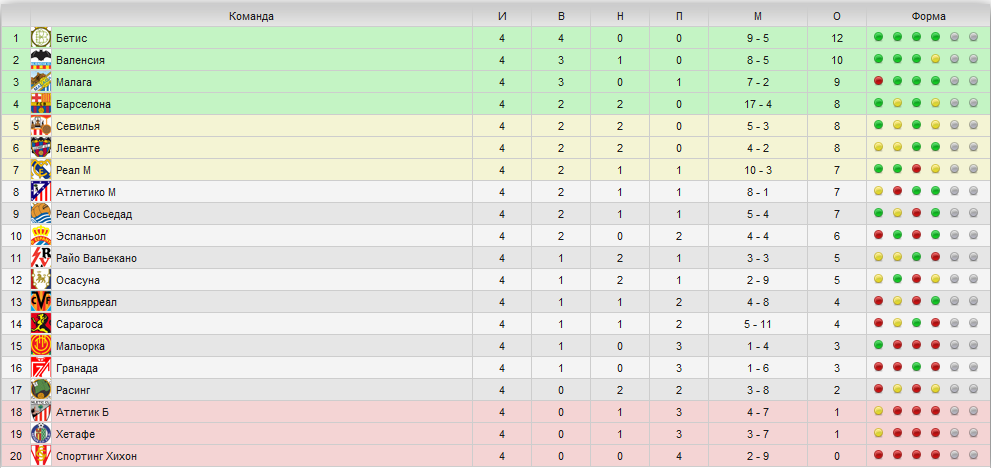The width and height of the screenshot is (991, 468).
Task: Sort by the Команда column header
Action: pos(252,16)
